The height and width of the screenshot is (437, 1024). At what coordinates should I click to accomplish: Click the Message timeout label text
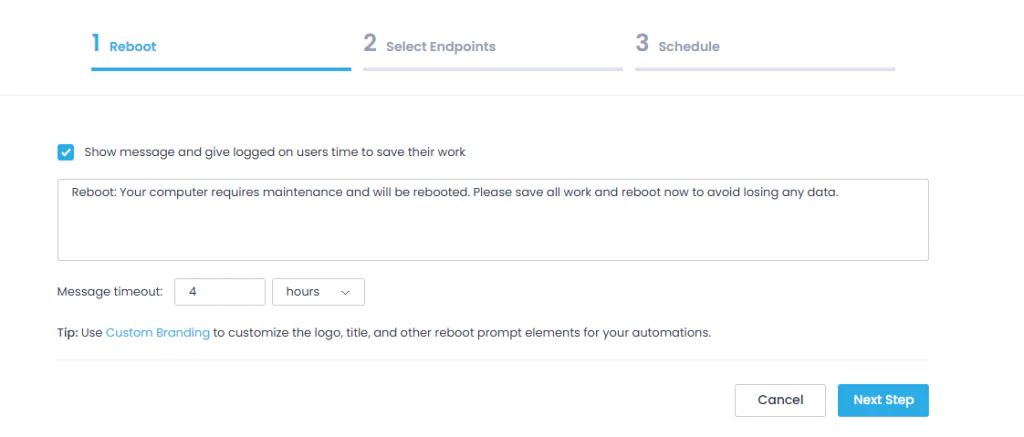(x=110, y=292)
